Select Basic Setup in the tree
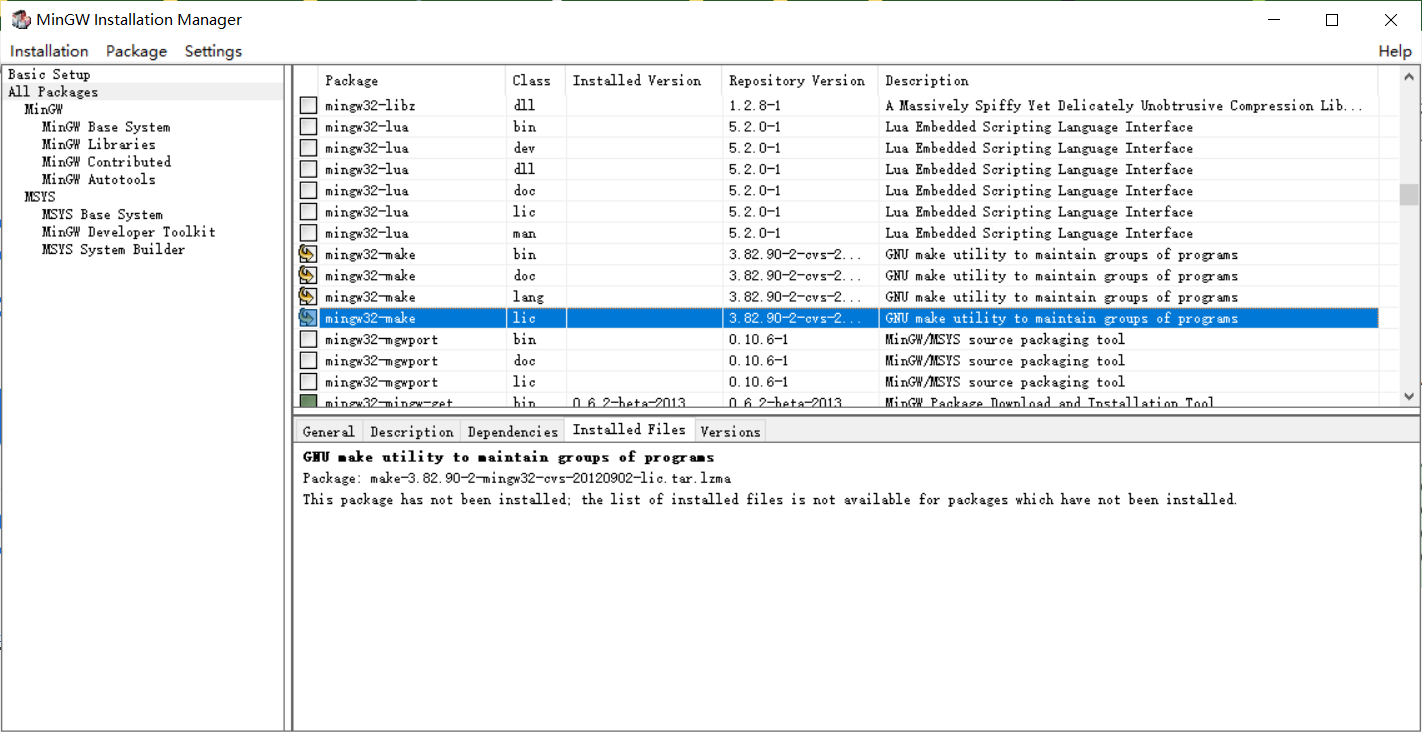This screenshot has height=732, width=1422. click(x=49, y=74)
